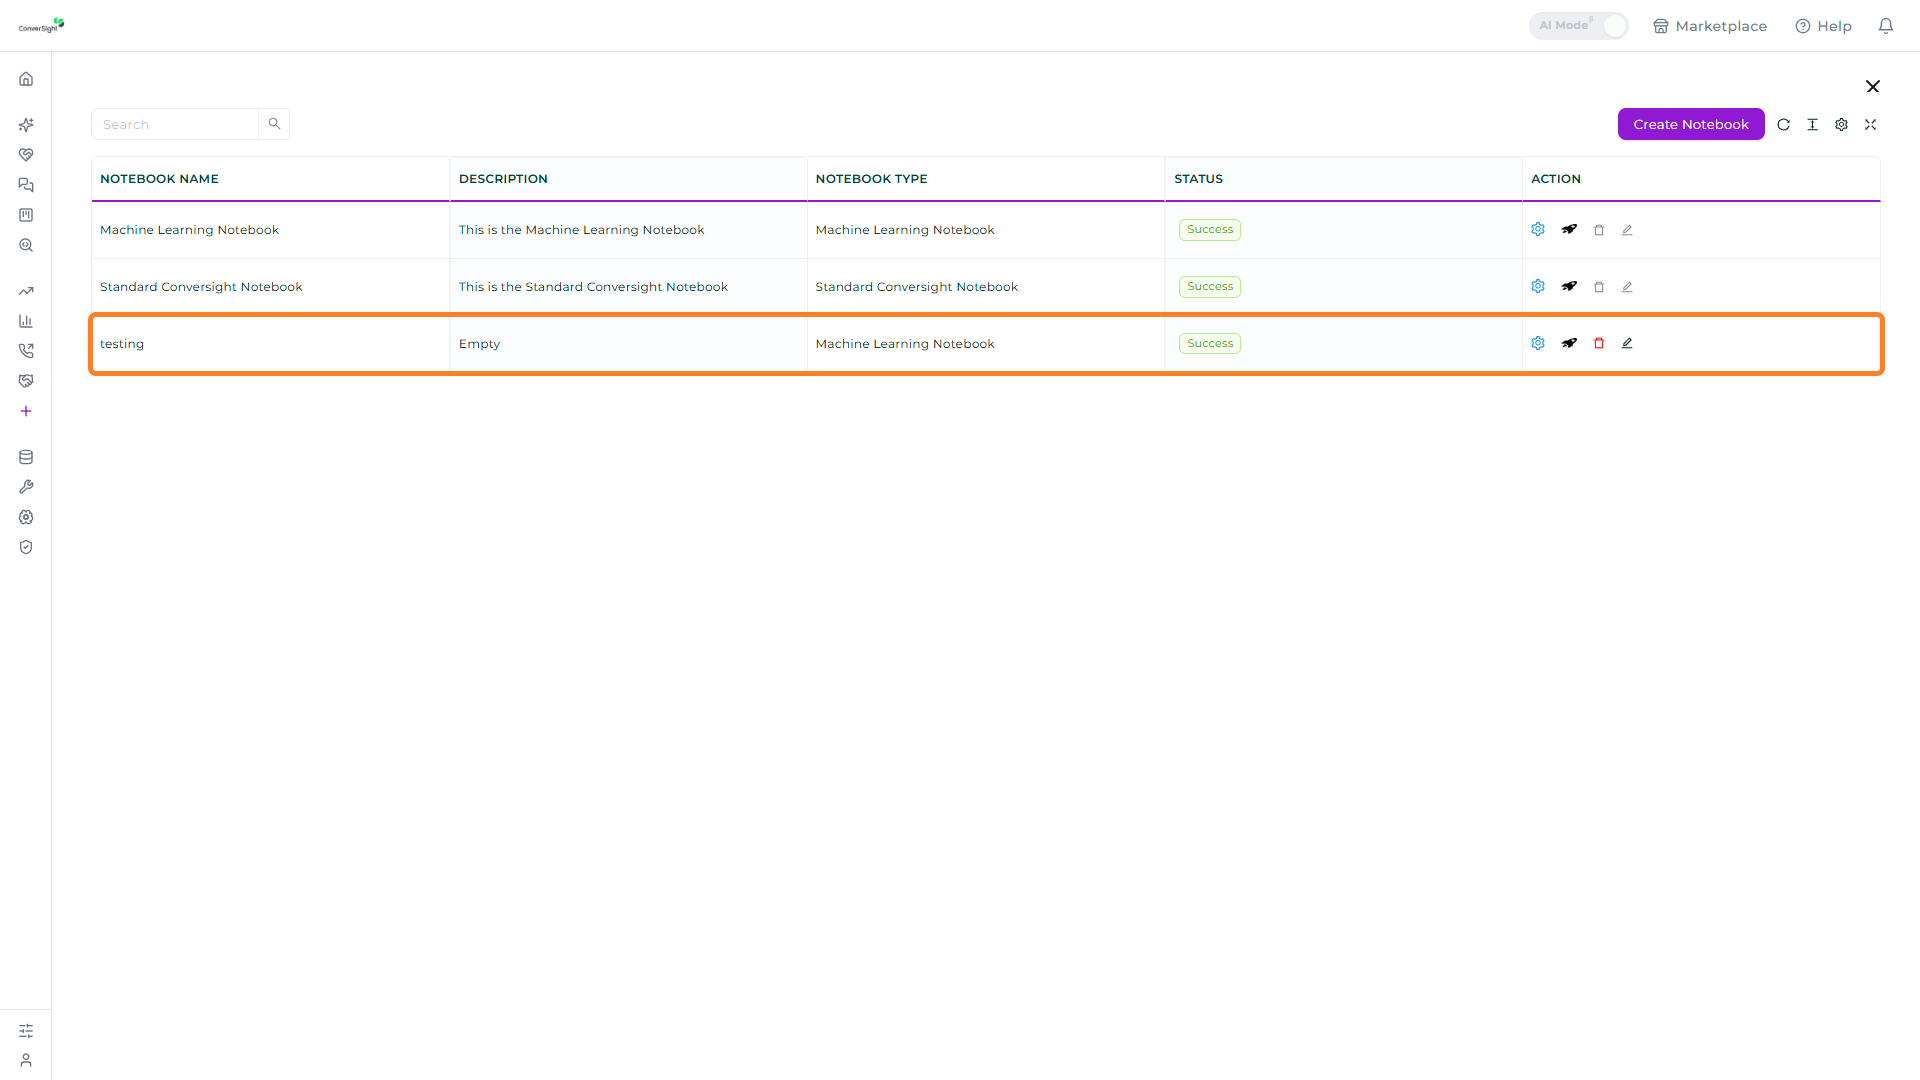Open the Help link
The height and width of the screenshot is (1080, 1920).
1823,26
